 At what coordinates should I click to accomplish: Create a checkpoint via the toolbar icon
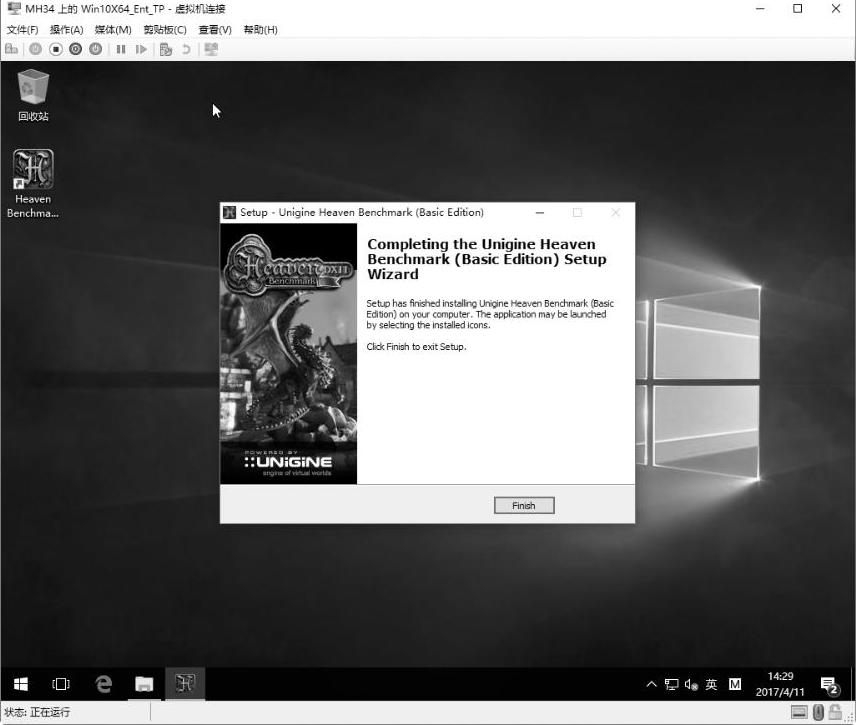[x=166, y=50]
